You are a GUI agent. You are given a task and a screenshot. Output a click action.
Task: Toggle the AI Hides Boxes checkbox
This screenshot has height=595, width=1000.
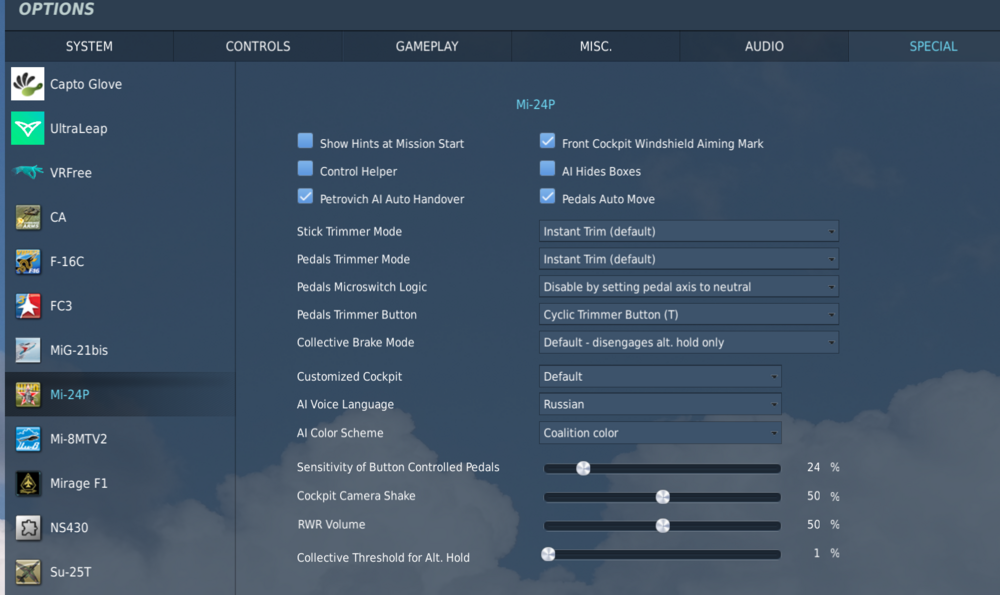click(x=547, y=170)
